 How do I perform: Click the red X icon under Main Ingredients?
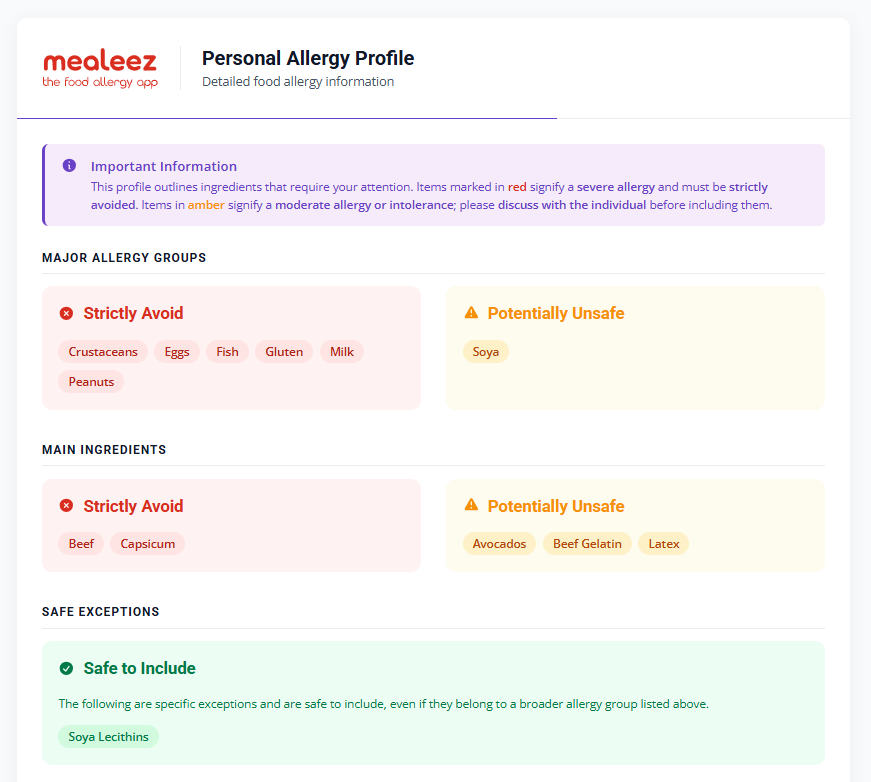[67, 506]
